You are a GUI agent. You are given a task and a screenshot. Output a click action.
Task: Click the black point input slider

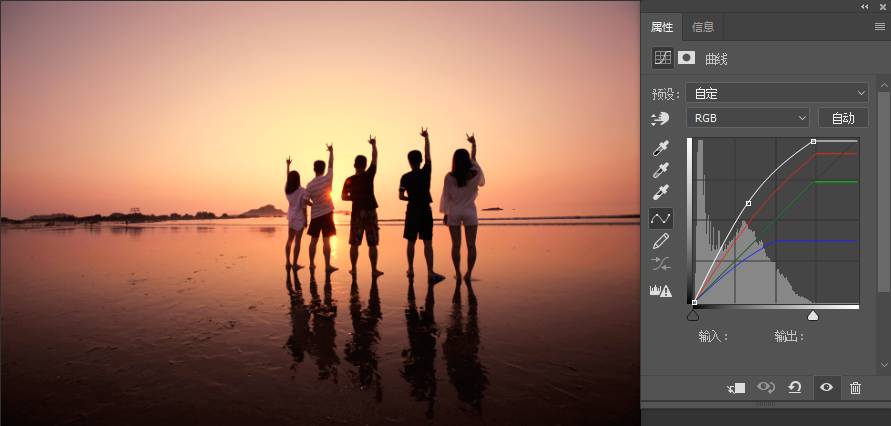[693, 315]
